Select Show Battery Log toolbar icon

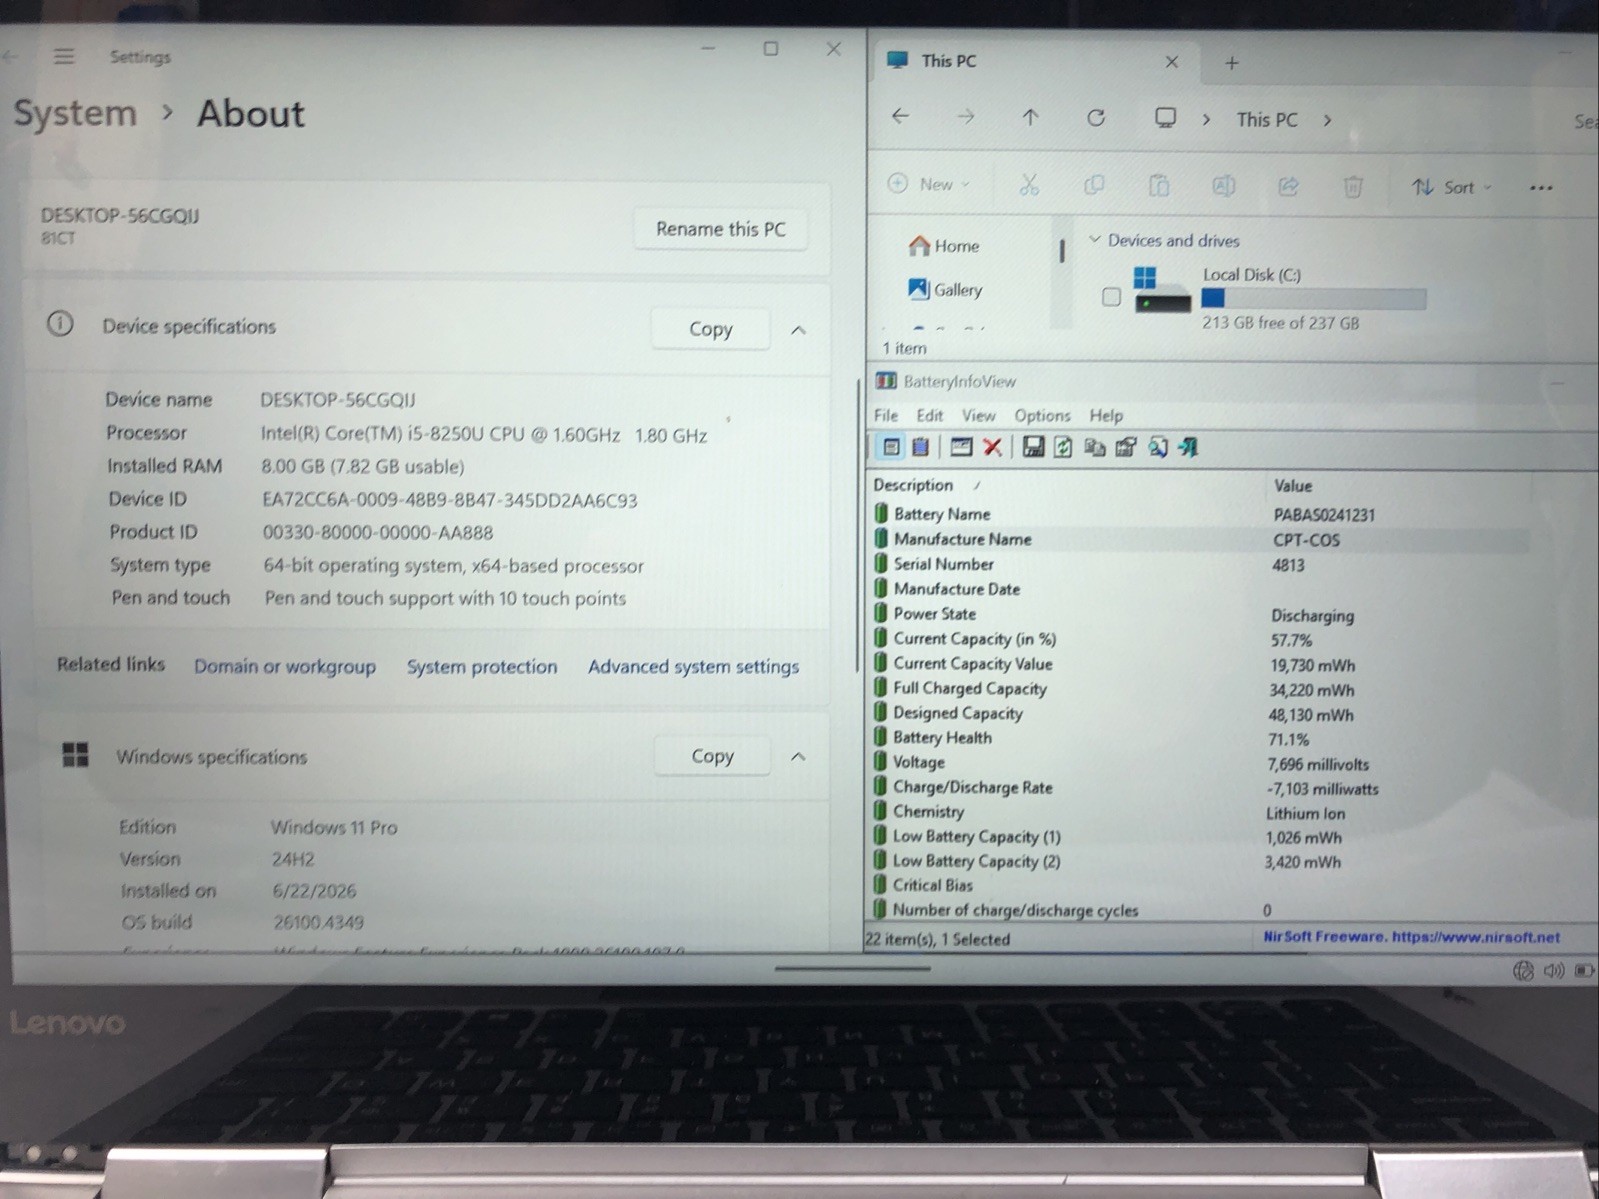click(x=921, y=447)
